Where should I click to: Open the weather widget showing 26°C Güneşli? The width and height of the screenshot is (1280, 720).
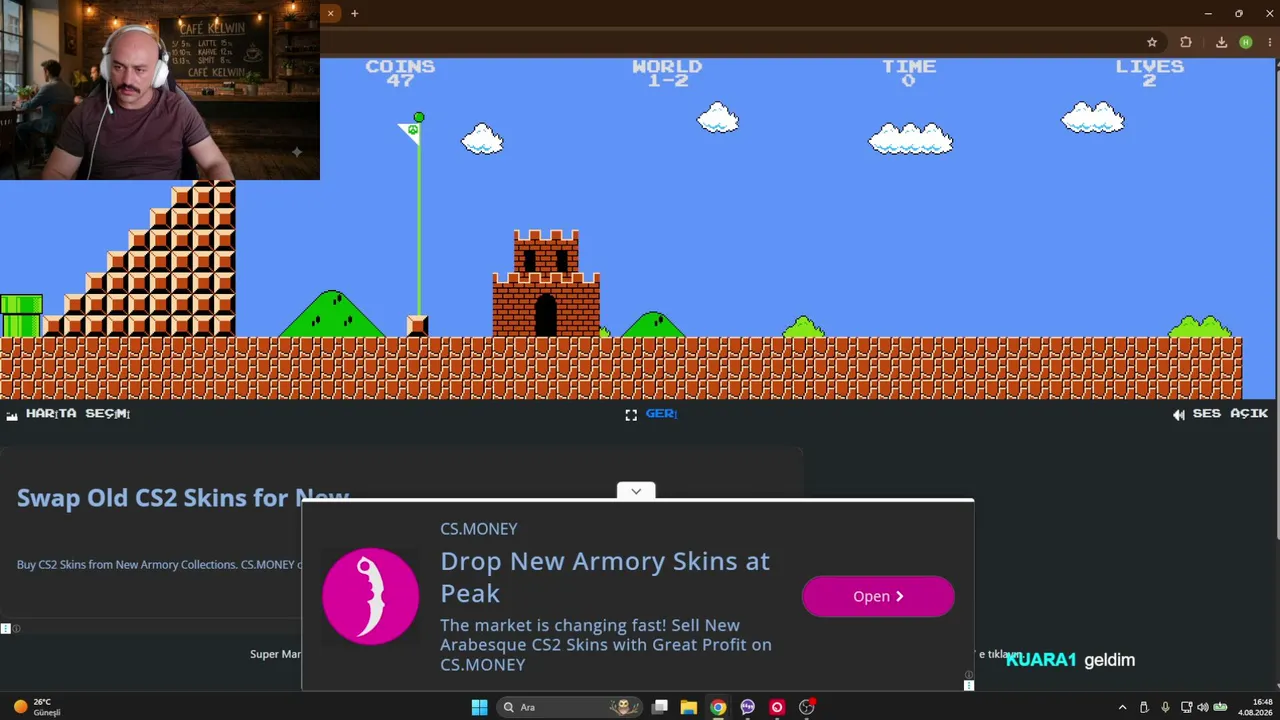click(x=38, y=707)
